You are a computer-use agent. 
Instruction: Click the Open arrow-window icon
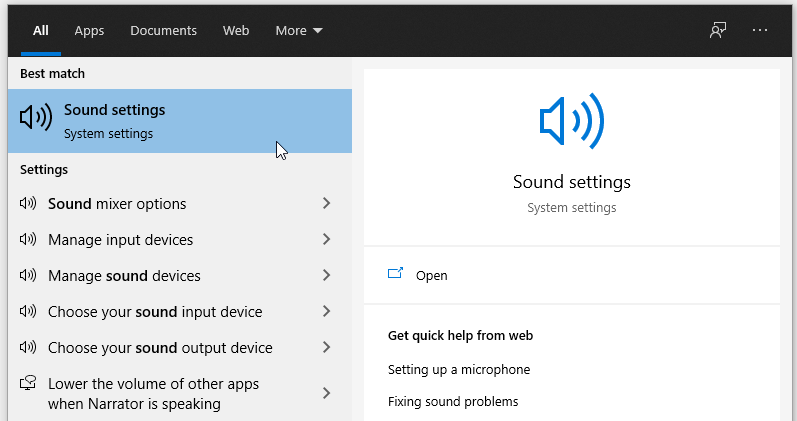[x=395, y=274]
